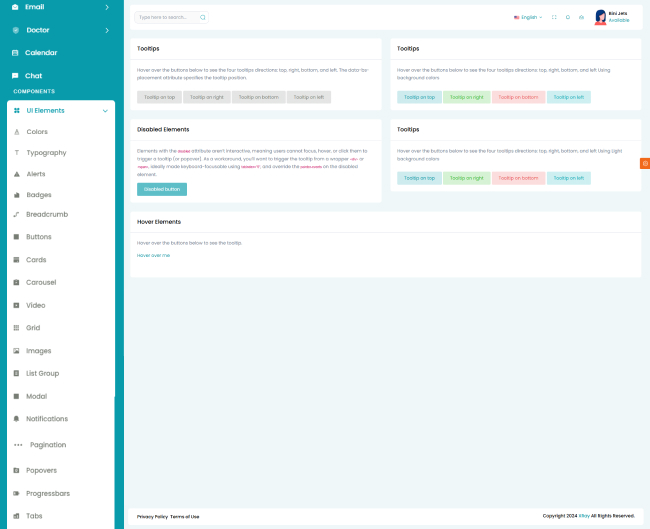Screen dimensions: 650x529
Task: Select Progressbars from the sidebar
Action: (x=48, y=492)
